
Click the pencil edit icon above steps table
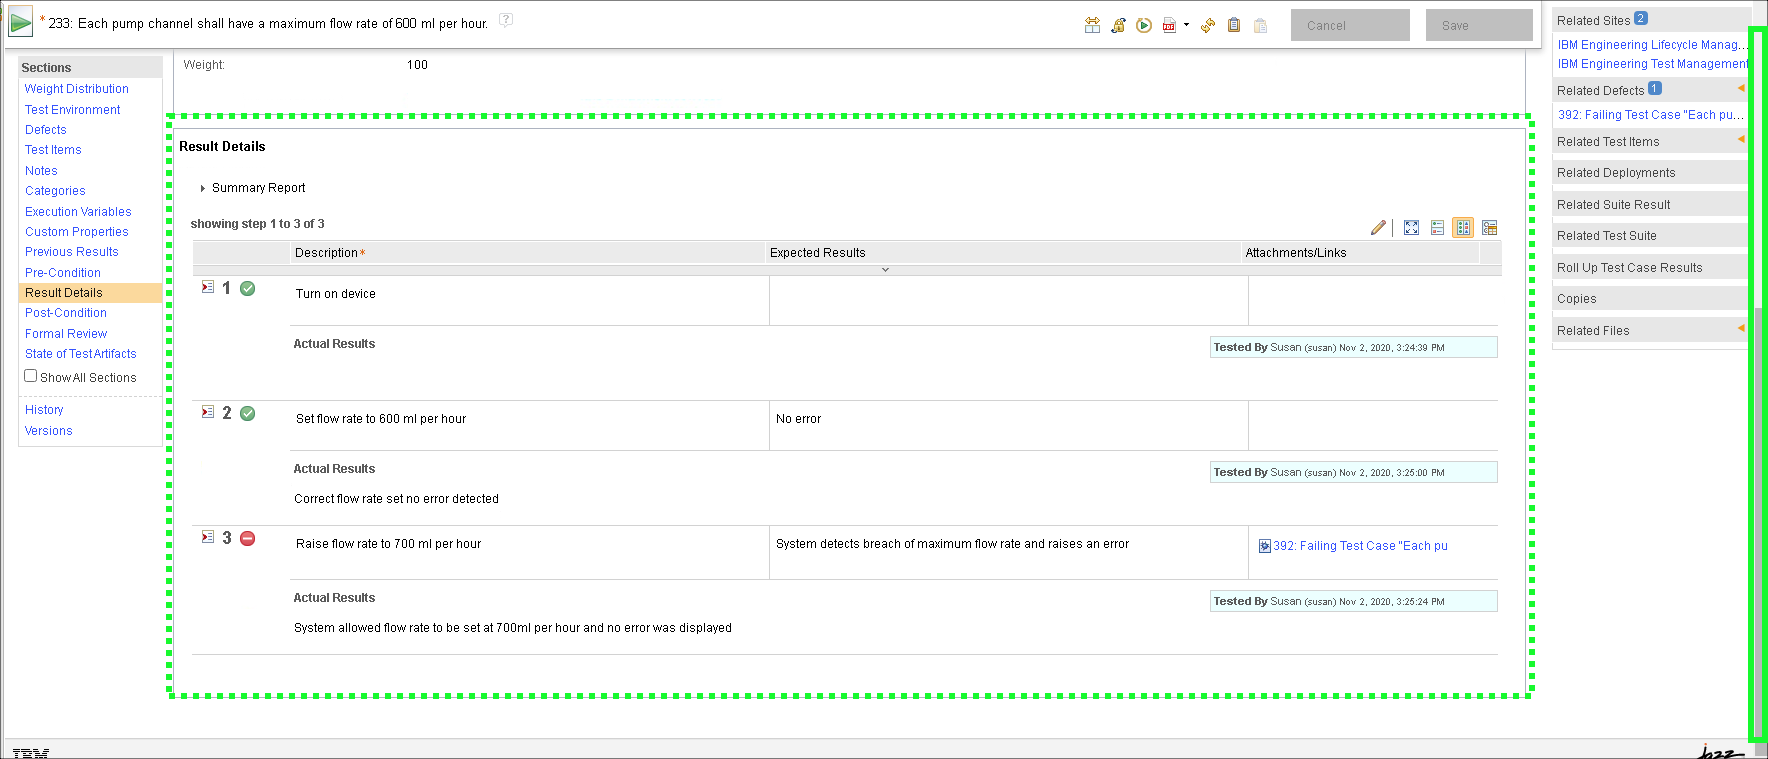1378,228
